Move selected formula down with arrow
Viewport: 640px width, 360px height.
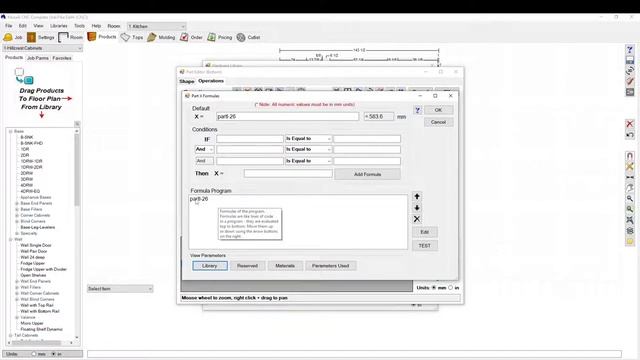click(417, 208)
